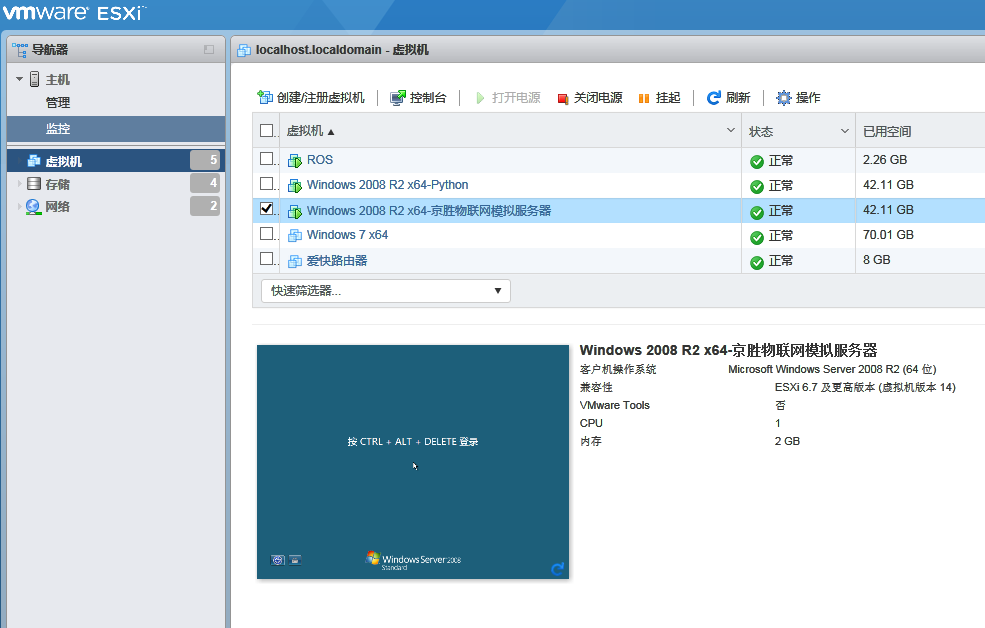Open the Actions (操作) gear menu

click(x=798, y=97)
